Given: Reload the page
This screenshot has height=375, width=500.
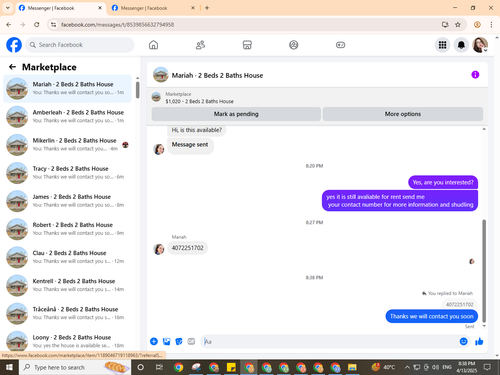Looking at the screenshot, I should pos(37,24).
